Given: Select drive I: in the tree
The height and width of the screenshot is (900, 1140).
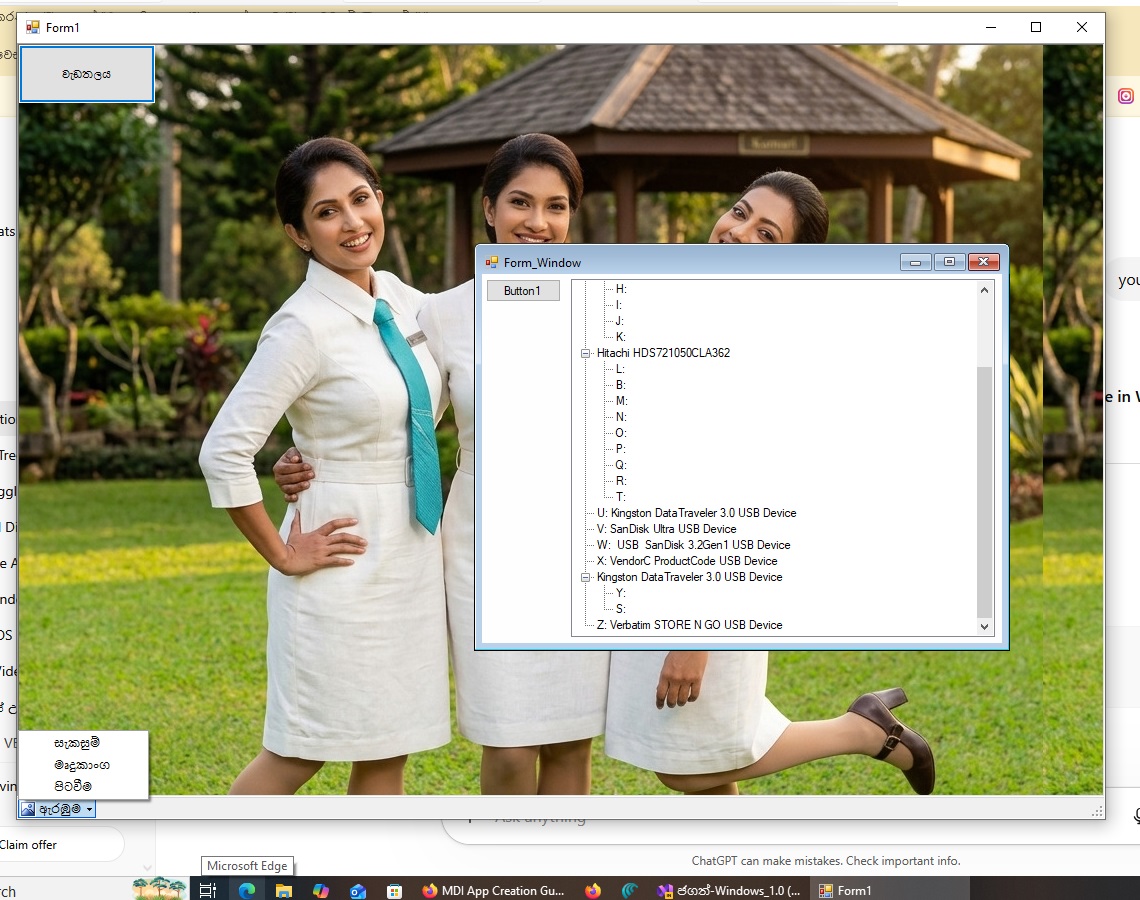Looking at the screenshot, I should [619, 305].
